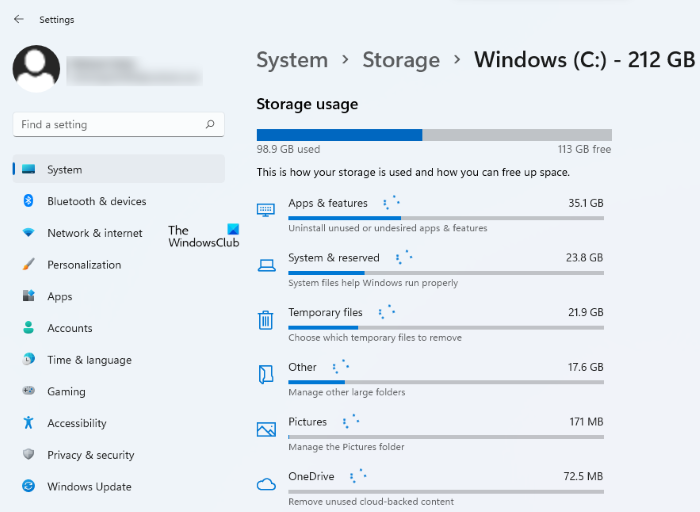
Task: Go to Time & language settings
Action: [89, 360]
